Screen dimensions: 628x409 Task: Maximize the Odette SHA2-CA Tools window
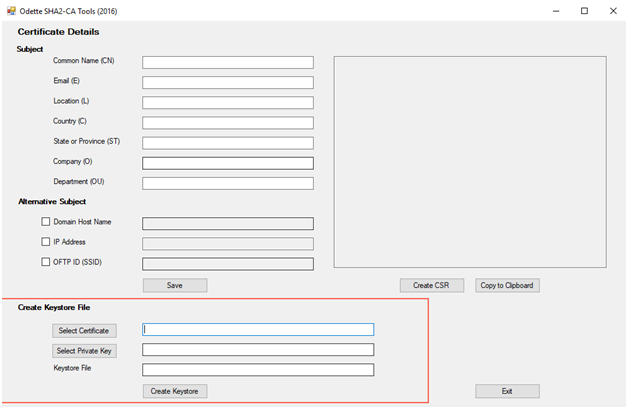pyautogui.click(x=584, y=11)
